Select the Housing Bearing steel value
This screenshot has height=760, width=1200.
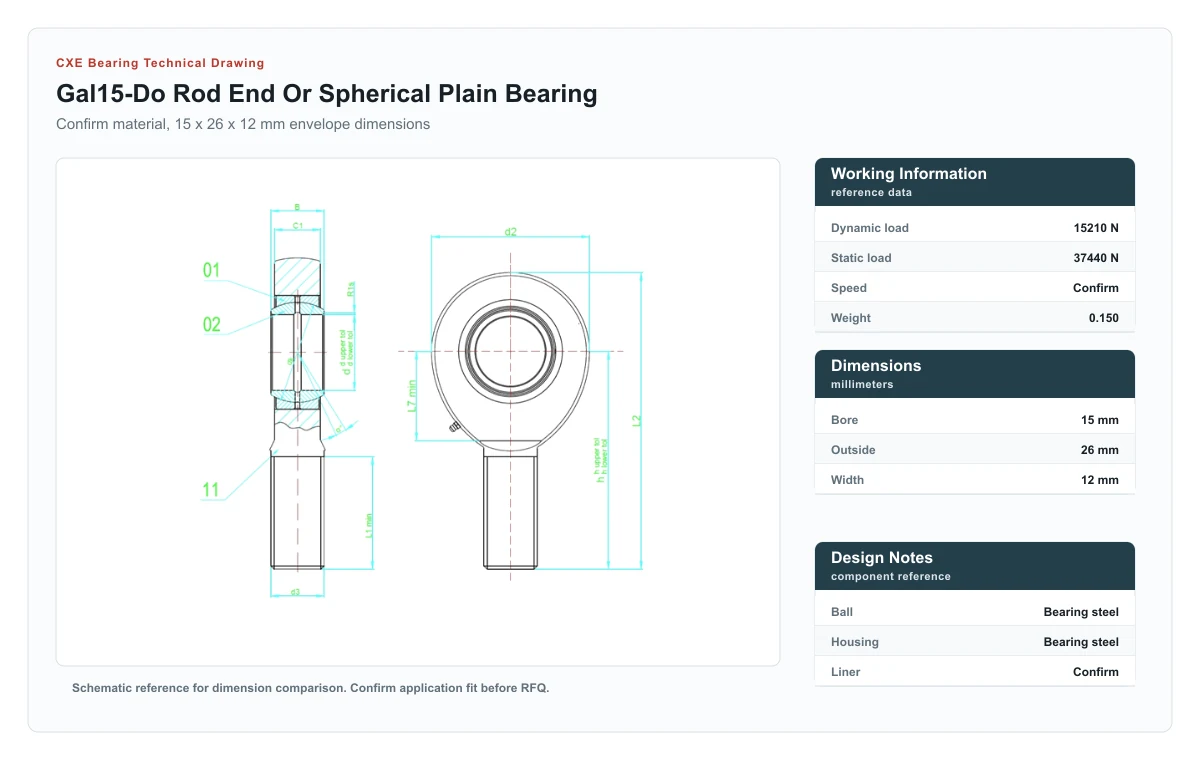[1081, 642]
